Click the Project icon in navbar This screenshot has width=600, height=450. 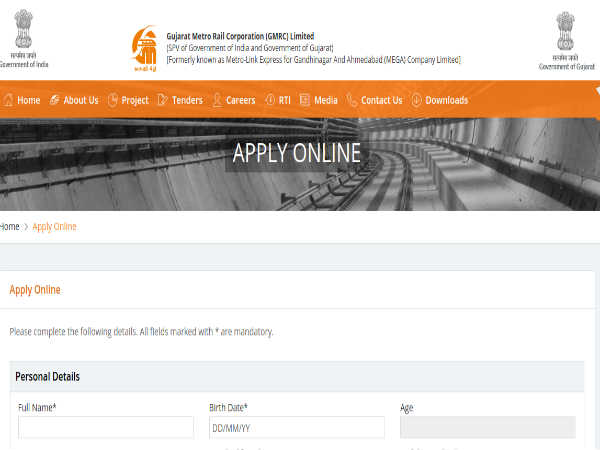113,100
